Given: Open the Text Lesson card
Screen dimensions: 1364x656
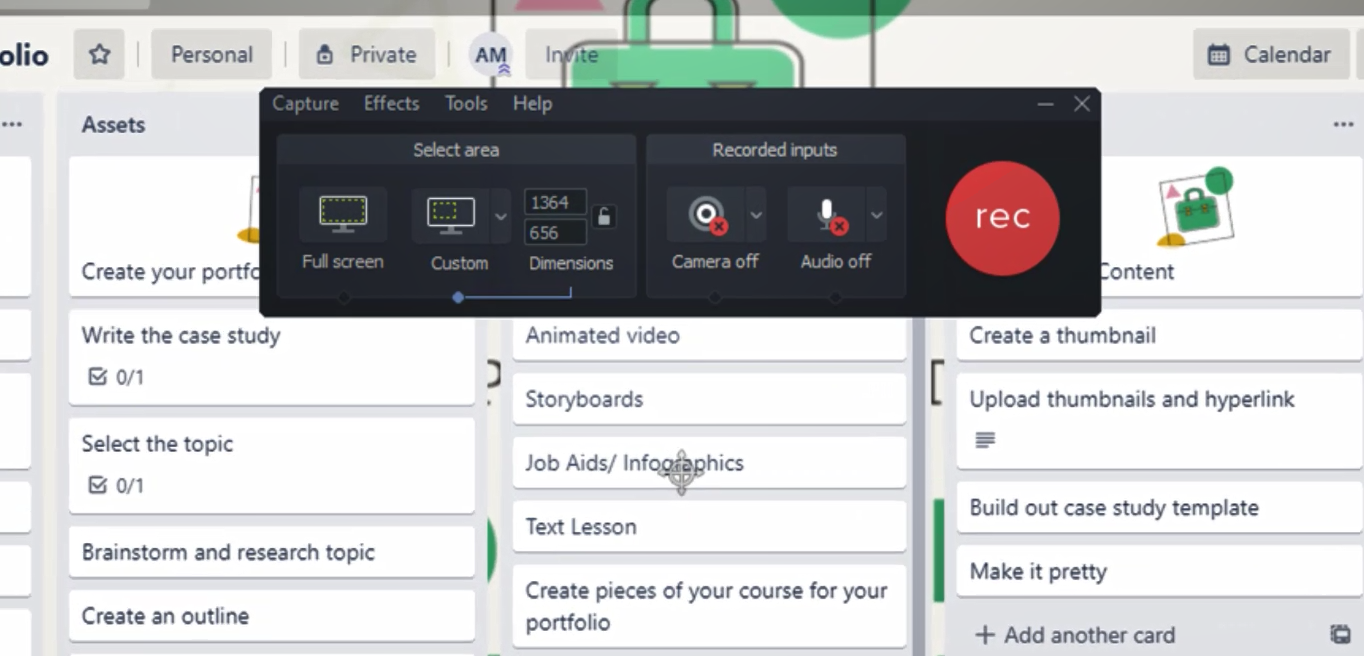Looking at the screenshot, I should pyautogui.click(x=709, y=527).
